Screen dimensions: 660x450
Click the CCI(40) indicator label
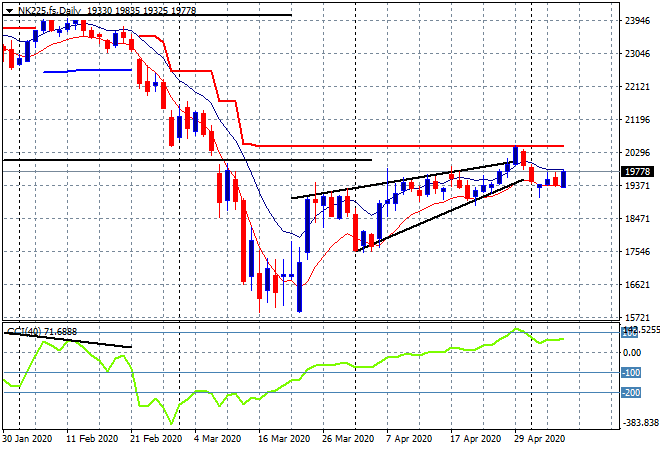[42, 331]
